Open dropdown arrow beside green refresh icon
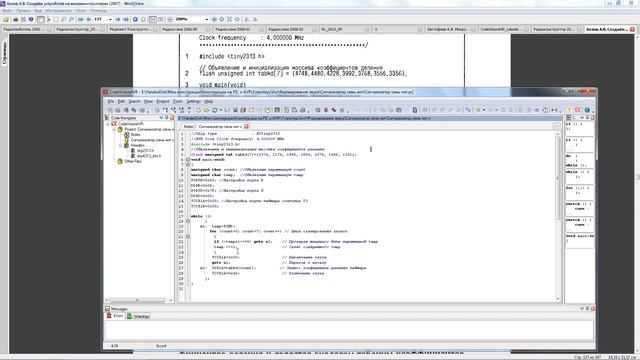 point(221,110)
